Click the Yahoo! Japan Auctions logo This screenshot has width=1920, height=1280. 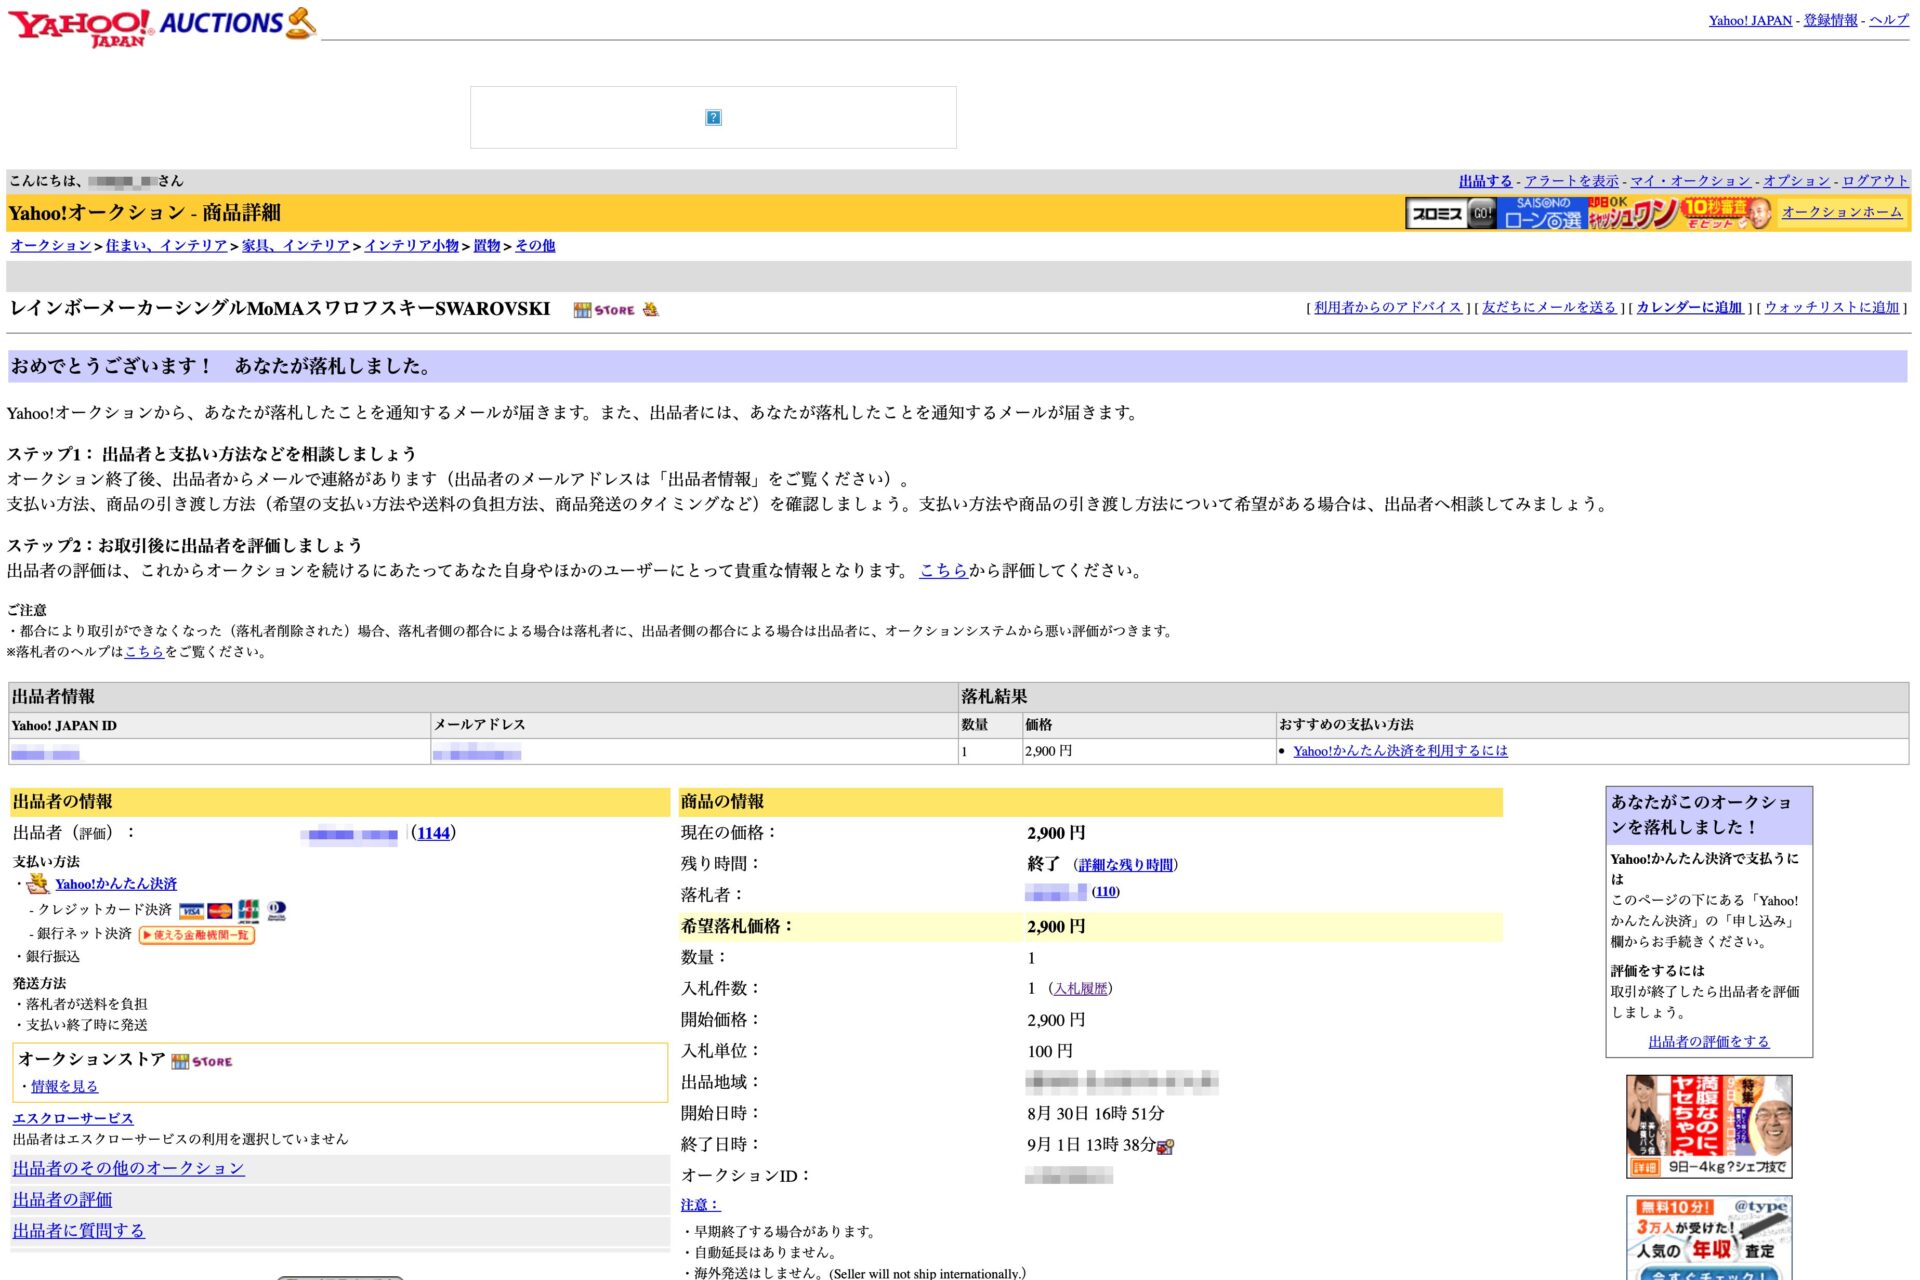point(162,26)
